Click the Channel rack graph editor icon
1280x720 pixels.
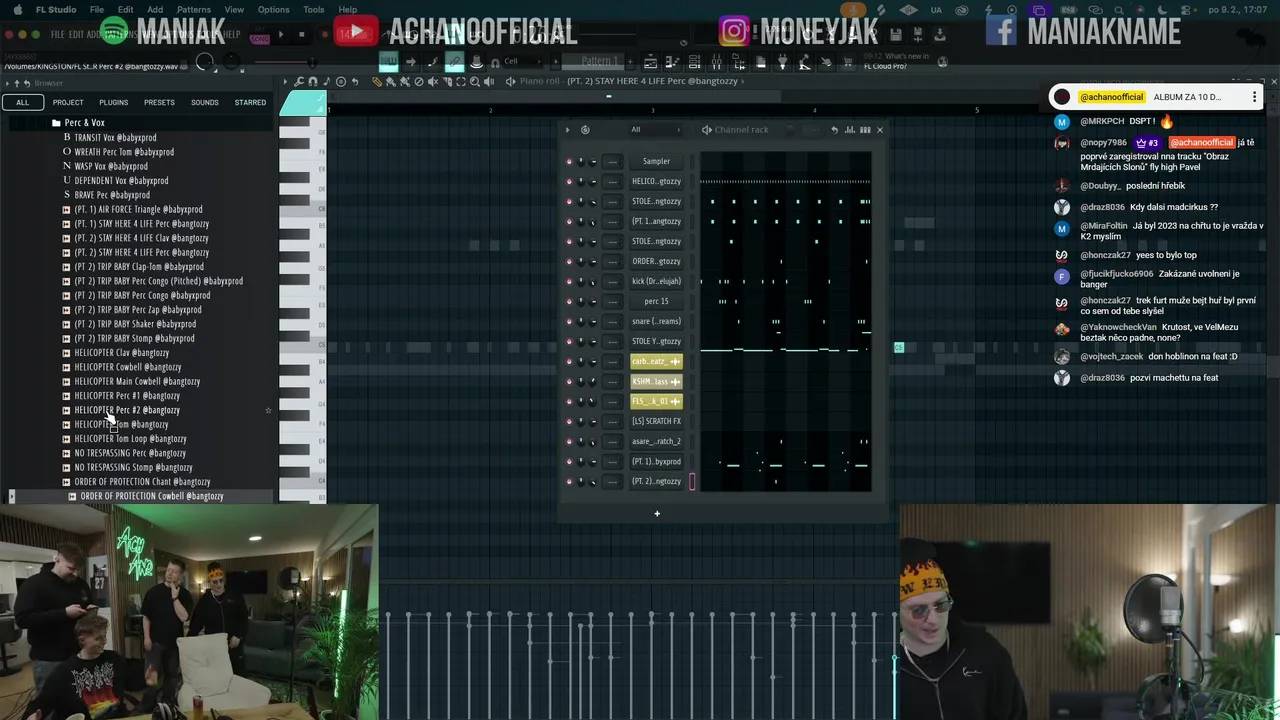[x=850, y=130]
